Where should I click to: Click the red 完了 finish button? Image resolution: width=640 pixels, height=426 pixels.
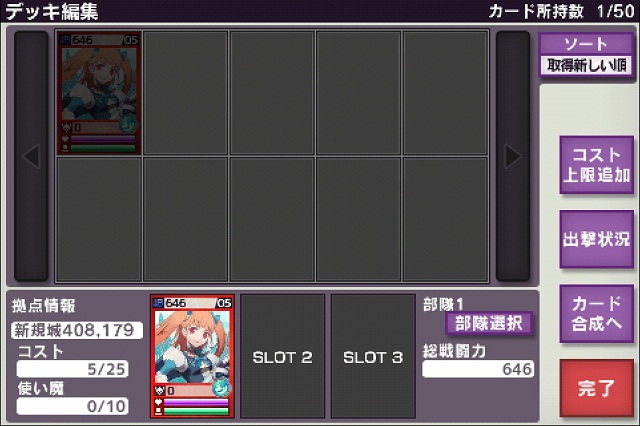[x=596, y=388]
